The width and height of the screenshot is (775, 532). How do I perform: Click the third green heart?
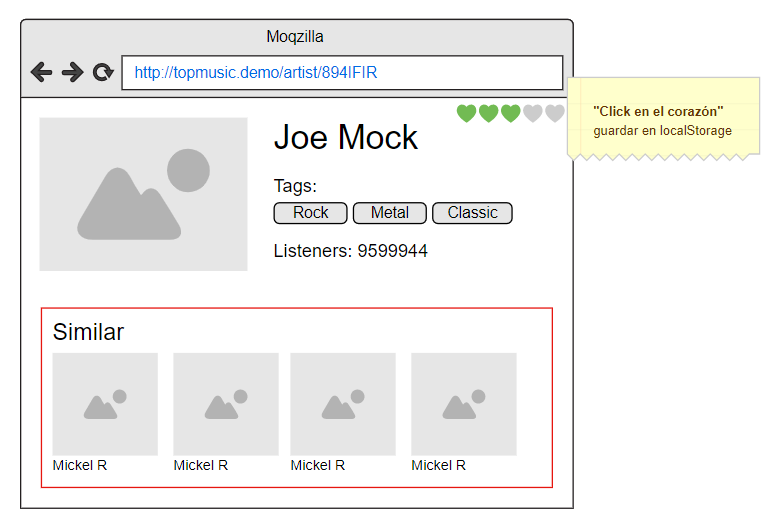(x=511, y=113)
